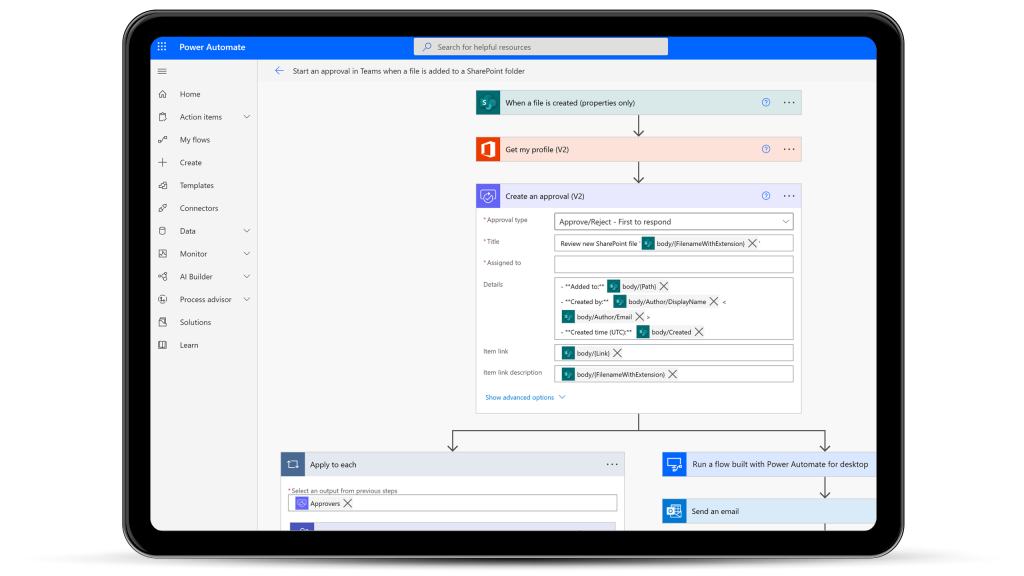
Task: Click the Solutions icon in sidebar
Action: (163, 322)
